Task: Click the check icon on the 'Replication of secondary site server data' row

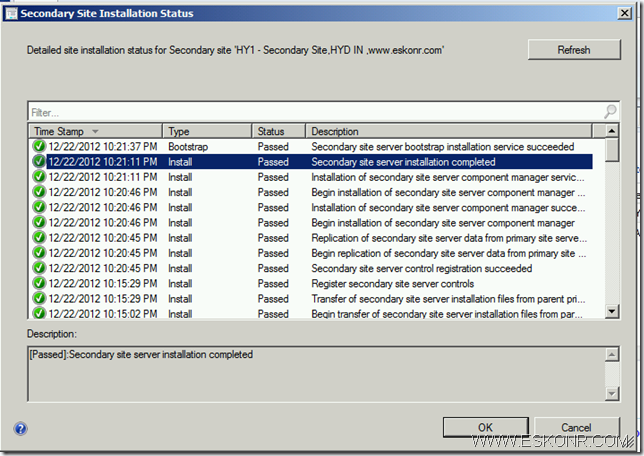Action: (x=39, y=237)
